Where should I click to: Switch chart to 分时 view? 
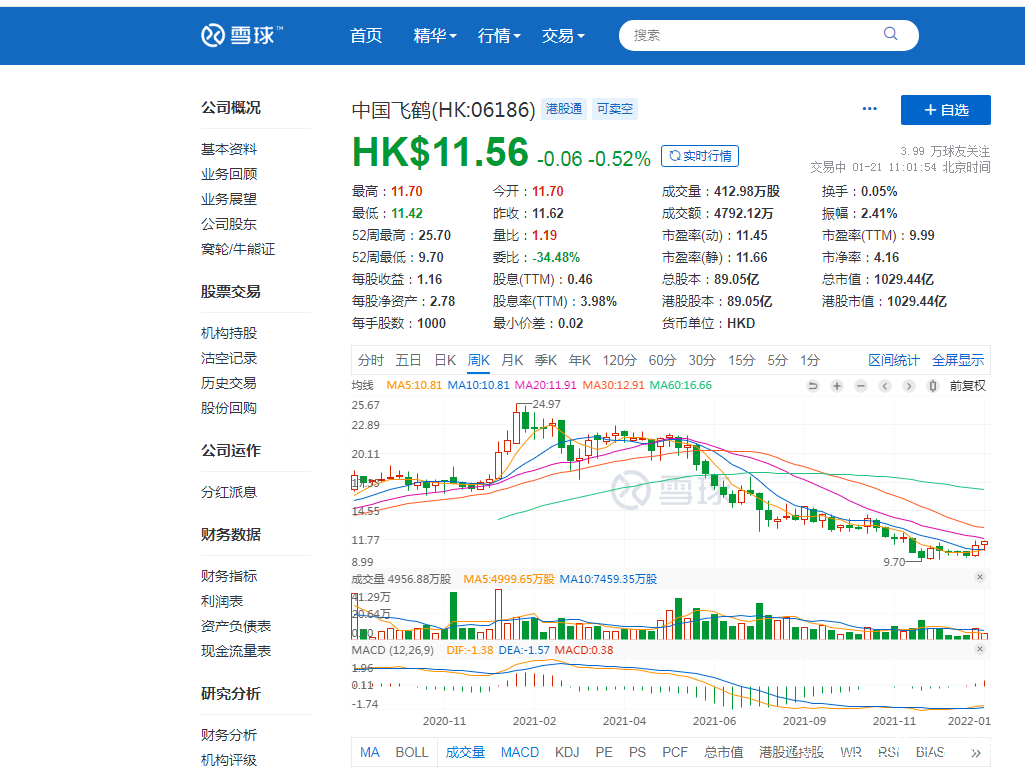(x=371, y=360)
